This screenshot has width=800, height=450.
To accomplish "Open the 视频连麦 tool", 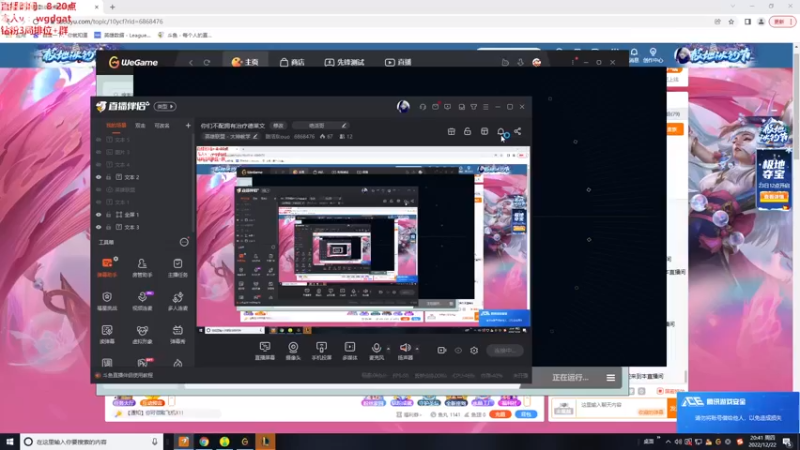I will pos(142,301).
